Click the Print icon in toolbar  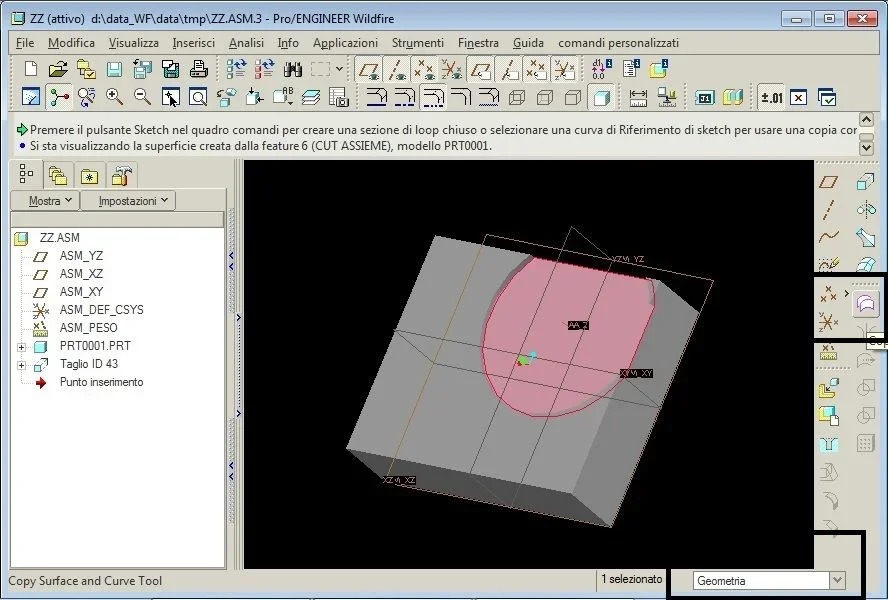coord(199,70)
